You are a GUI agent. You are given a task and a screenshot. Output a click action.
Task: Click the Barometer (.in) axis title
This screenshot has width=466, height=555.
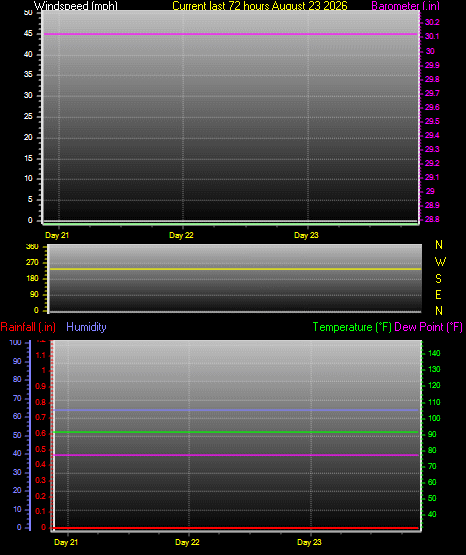click(x=405, y=6)
